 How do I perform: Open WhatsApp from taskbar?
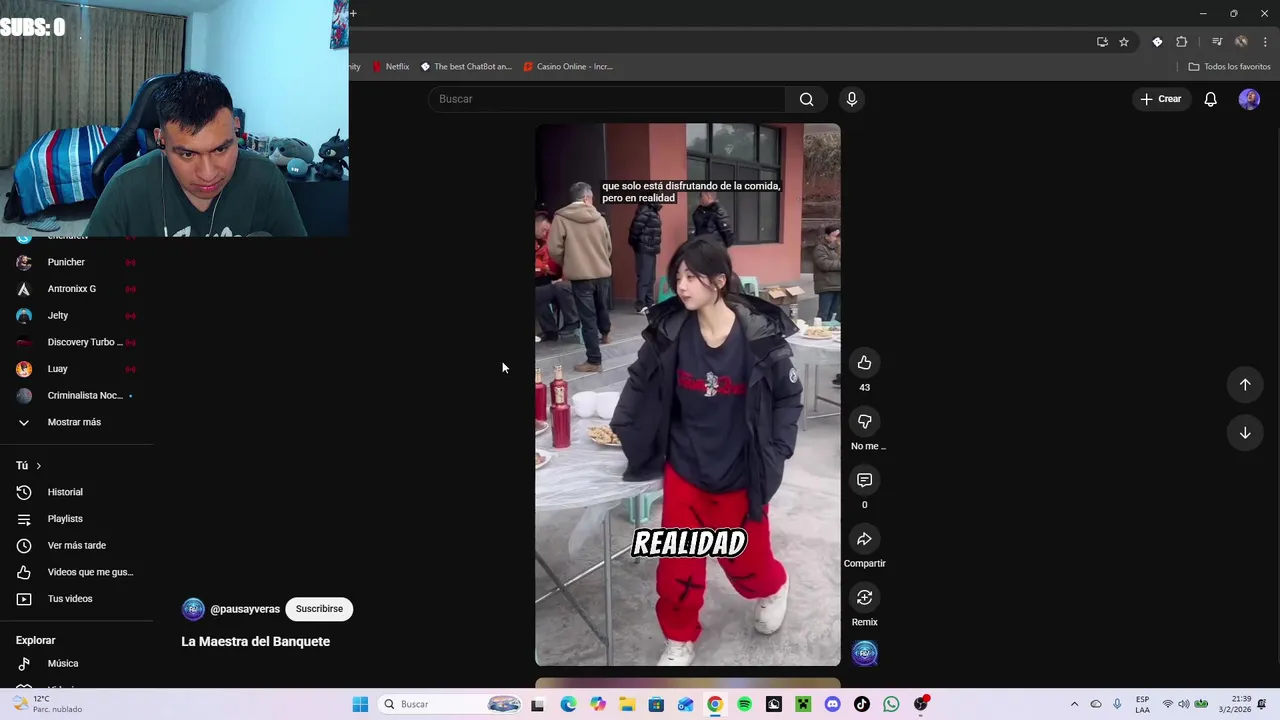click(891, 704)
